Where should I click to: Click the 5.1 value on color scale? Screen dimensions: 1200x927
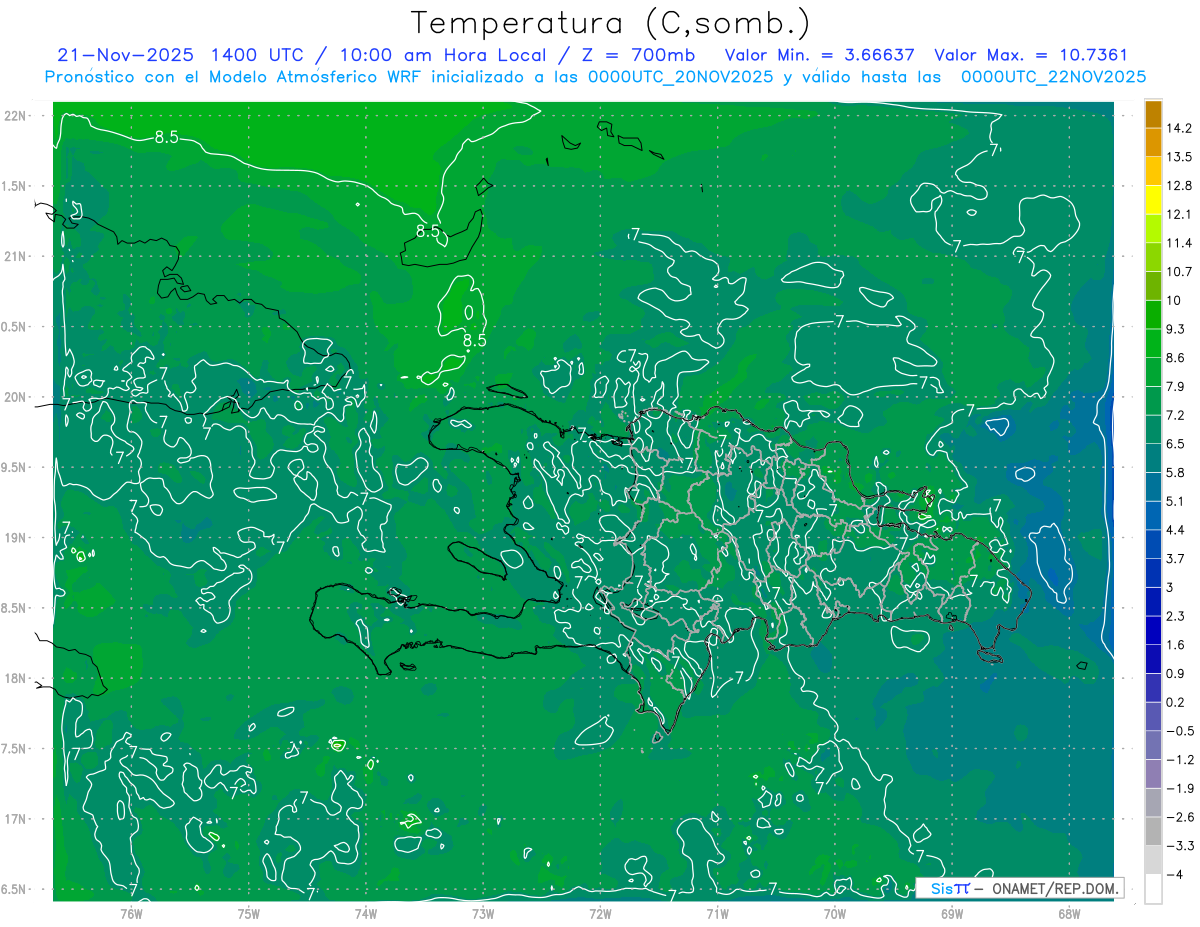pyautogui.click(x=1176, y=501)
